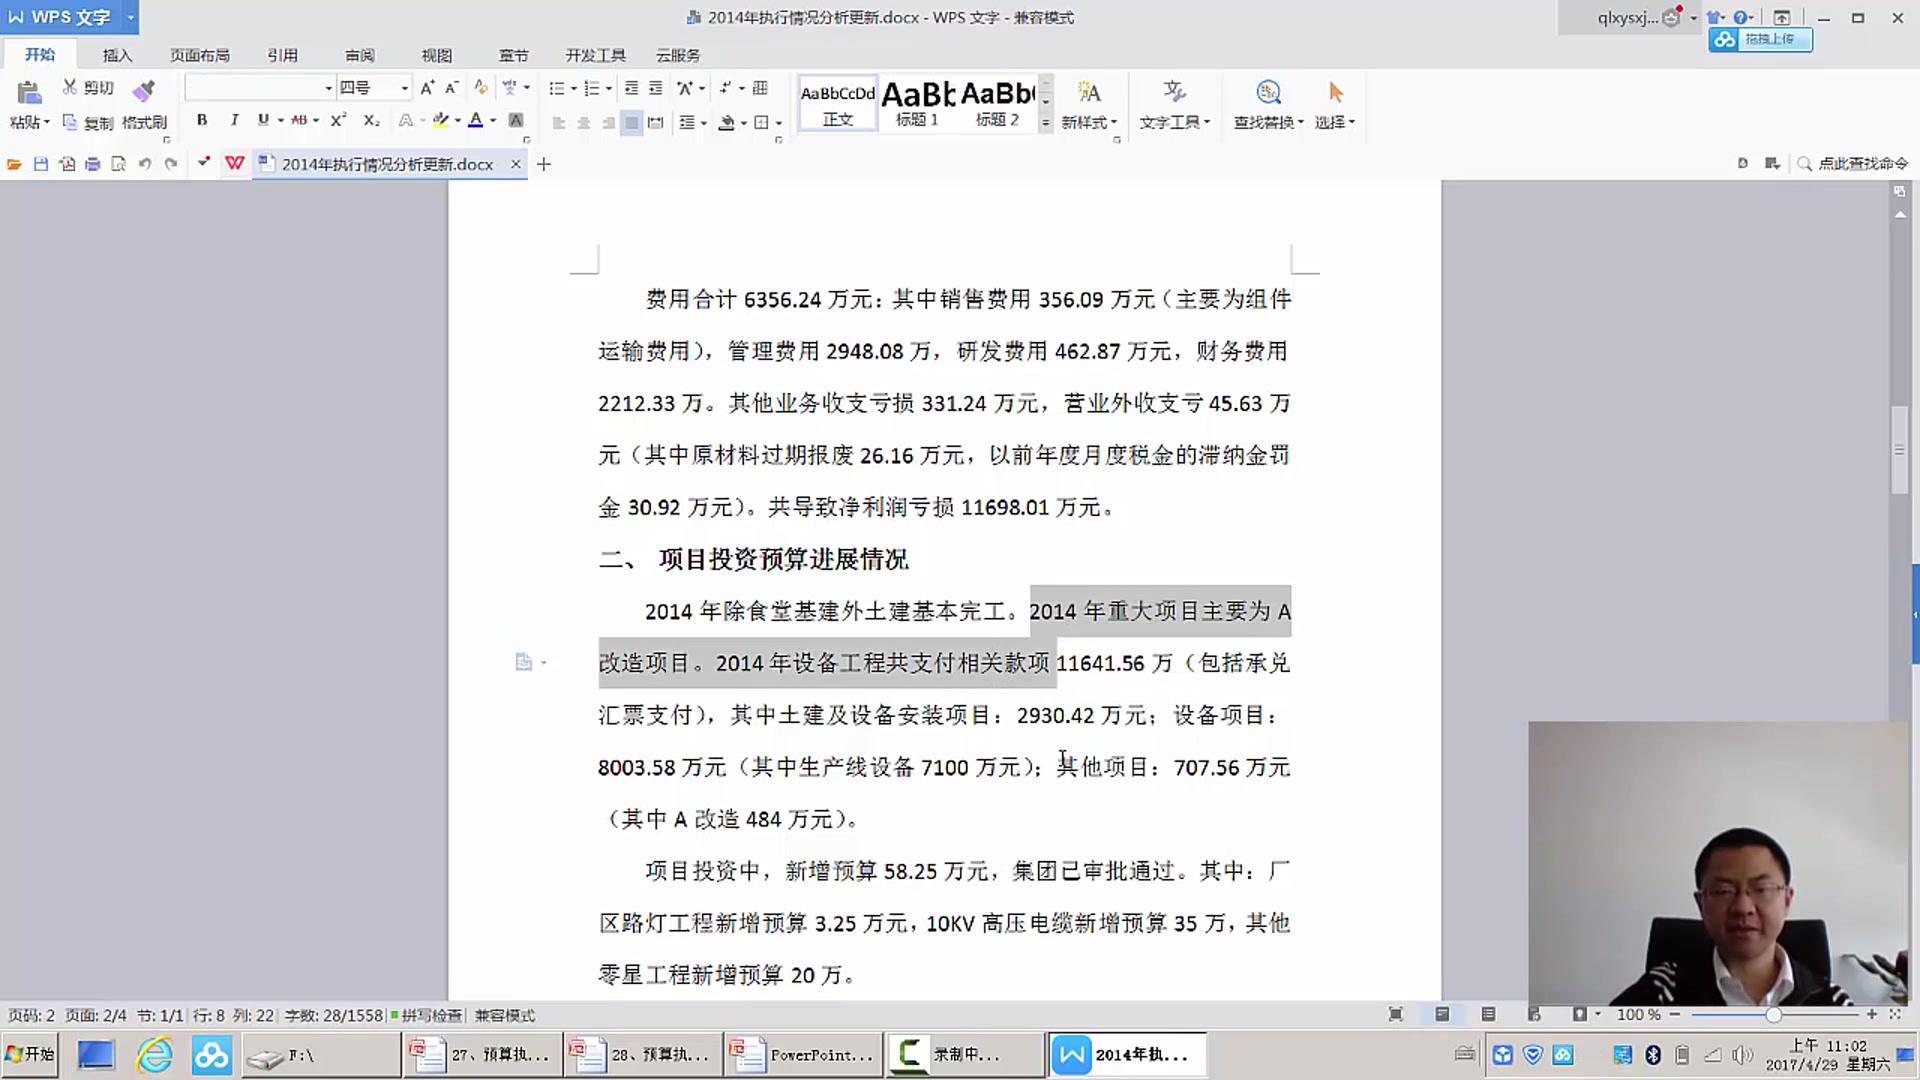Expand the font size 四号 dropdown
The width and height of the screenshot is (1920, 1080).
point(404,88)
